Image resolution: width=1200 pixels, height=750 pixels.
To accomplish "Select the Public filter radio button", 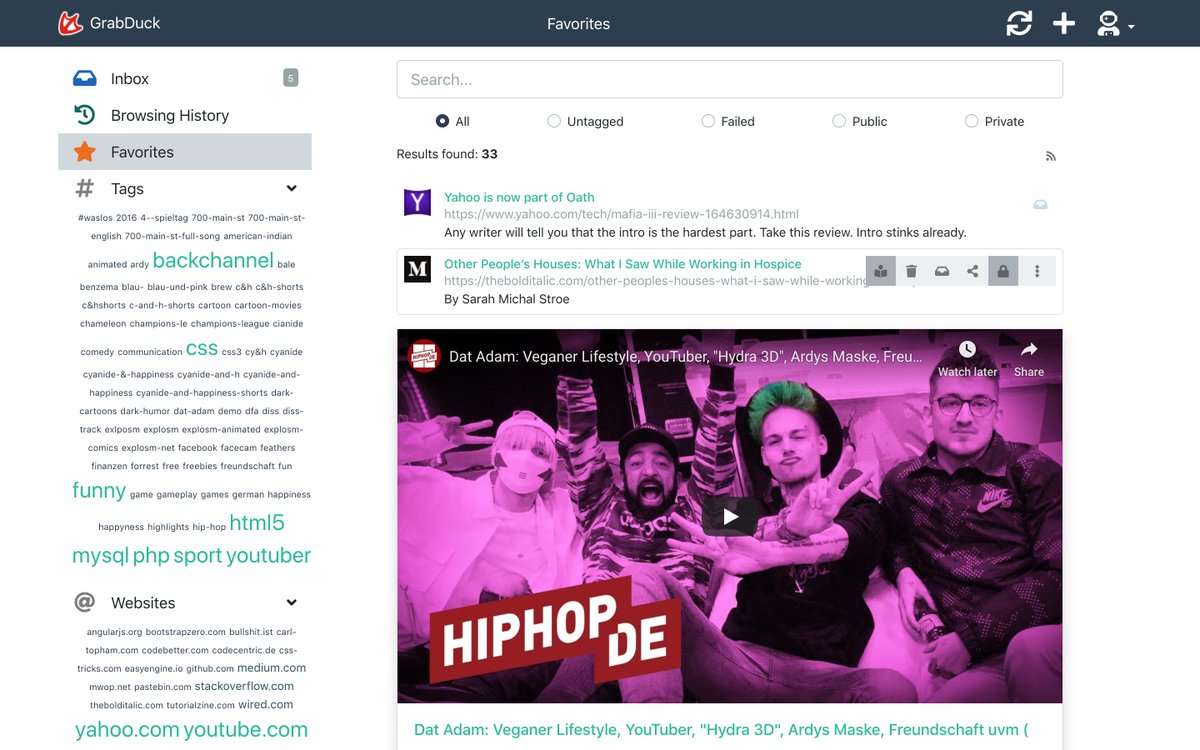I will point(839,121).
